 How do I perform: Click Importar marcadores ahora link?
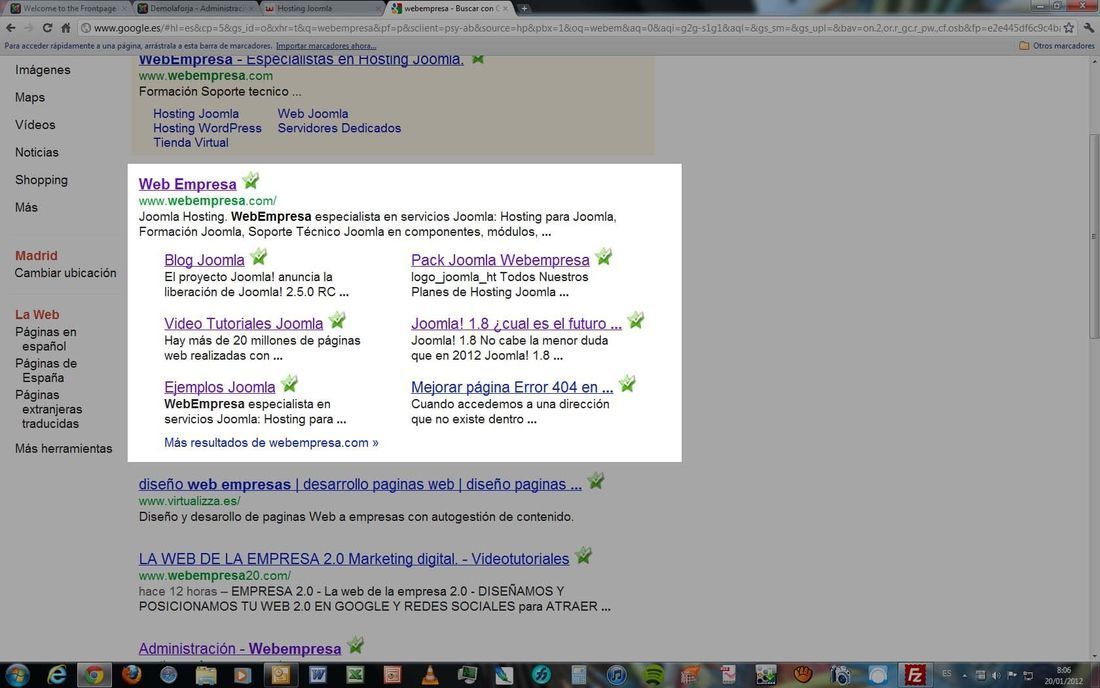tap(326, 46)
